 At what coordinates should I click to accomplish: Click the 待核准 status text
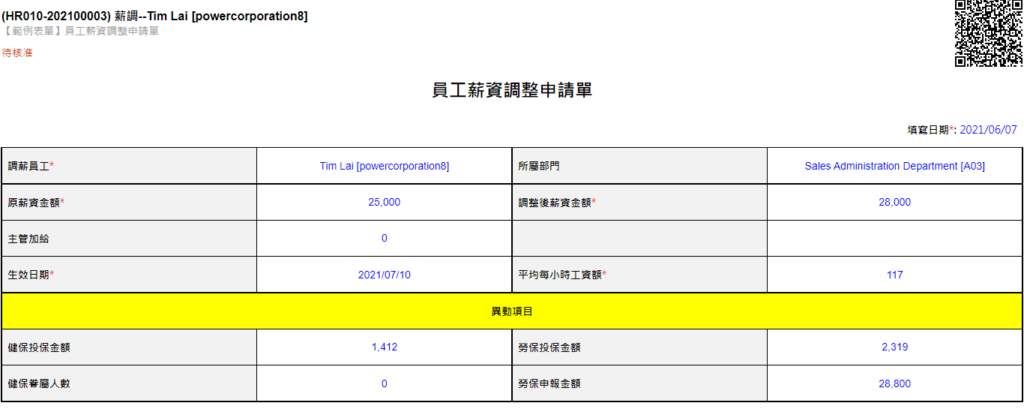(x=17, y=53)
